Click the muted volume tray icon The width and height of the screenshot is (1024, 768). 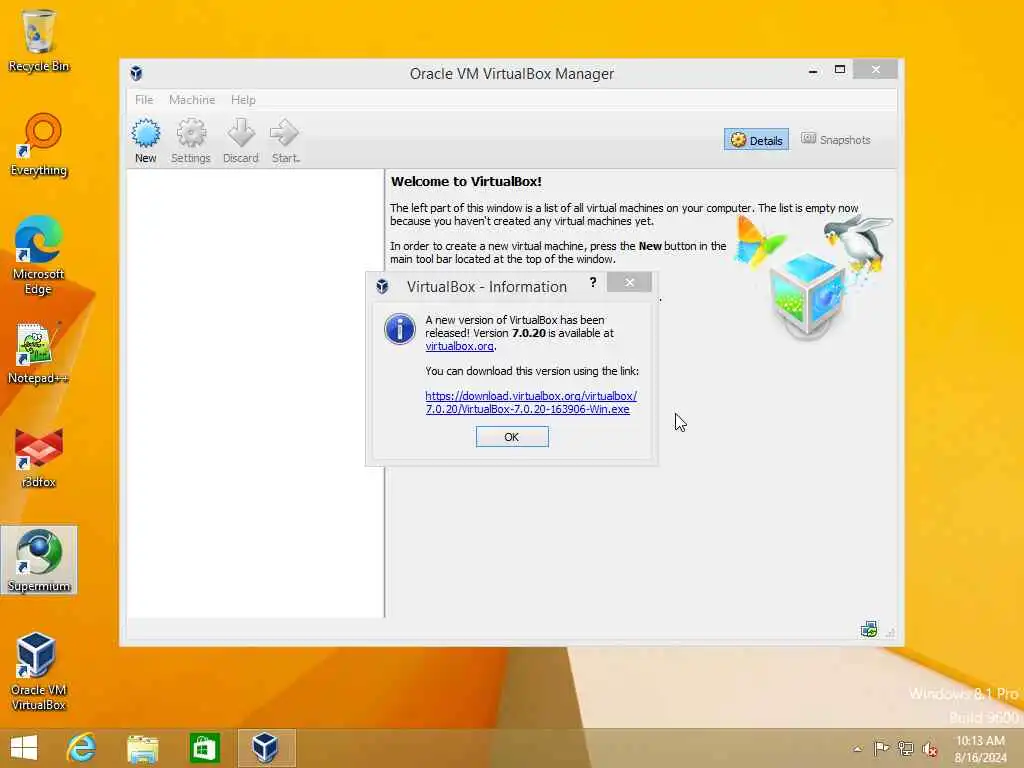[930, 749]
